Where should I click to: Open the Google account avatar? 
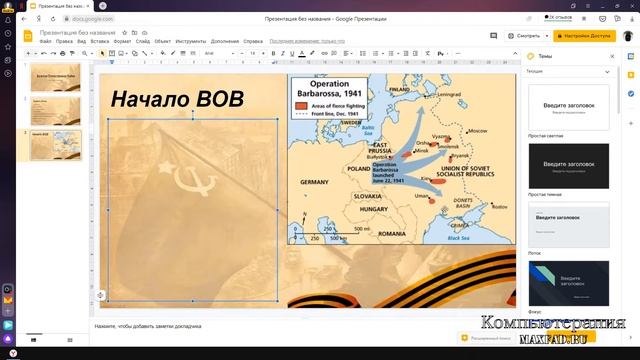628,36
